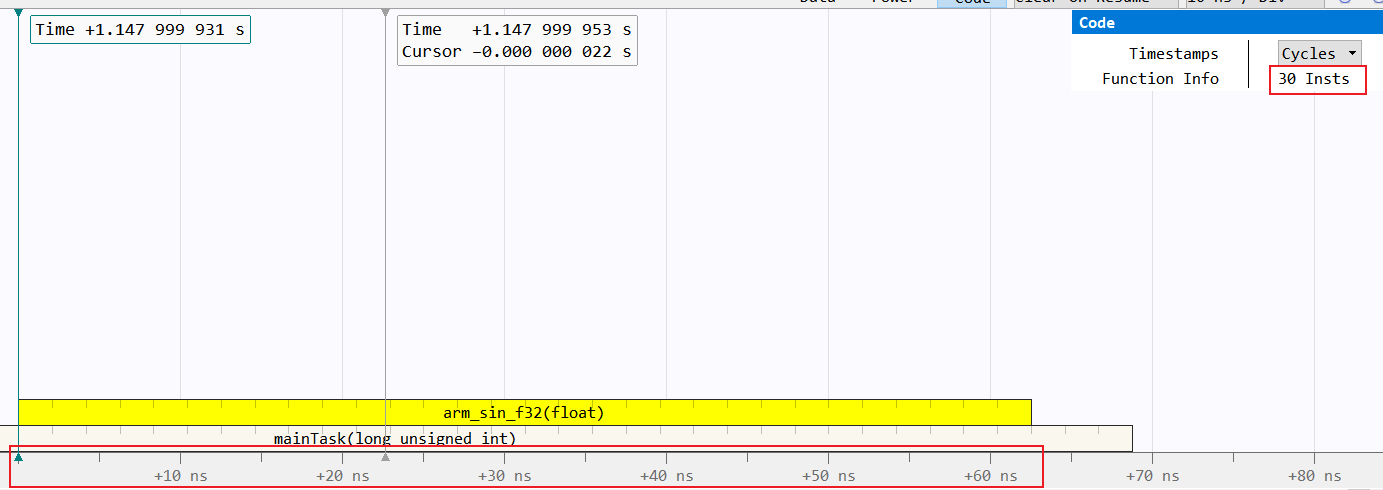Click the Timestamps label in Code panel
The image size is (1383, 490).
click(1174, 54)
